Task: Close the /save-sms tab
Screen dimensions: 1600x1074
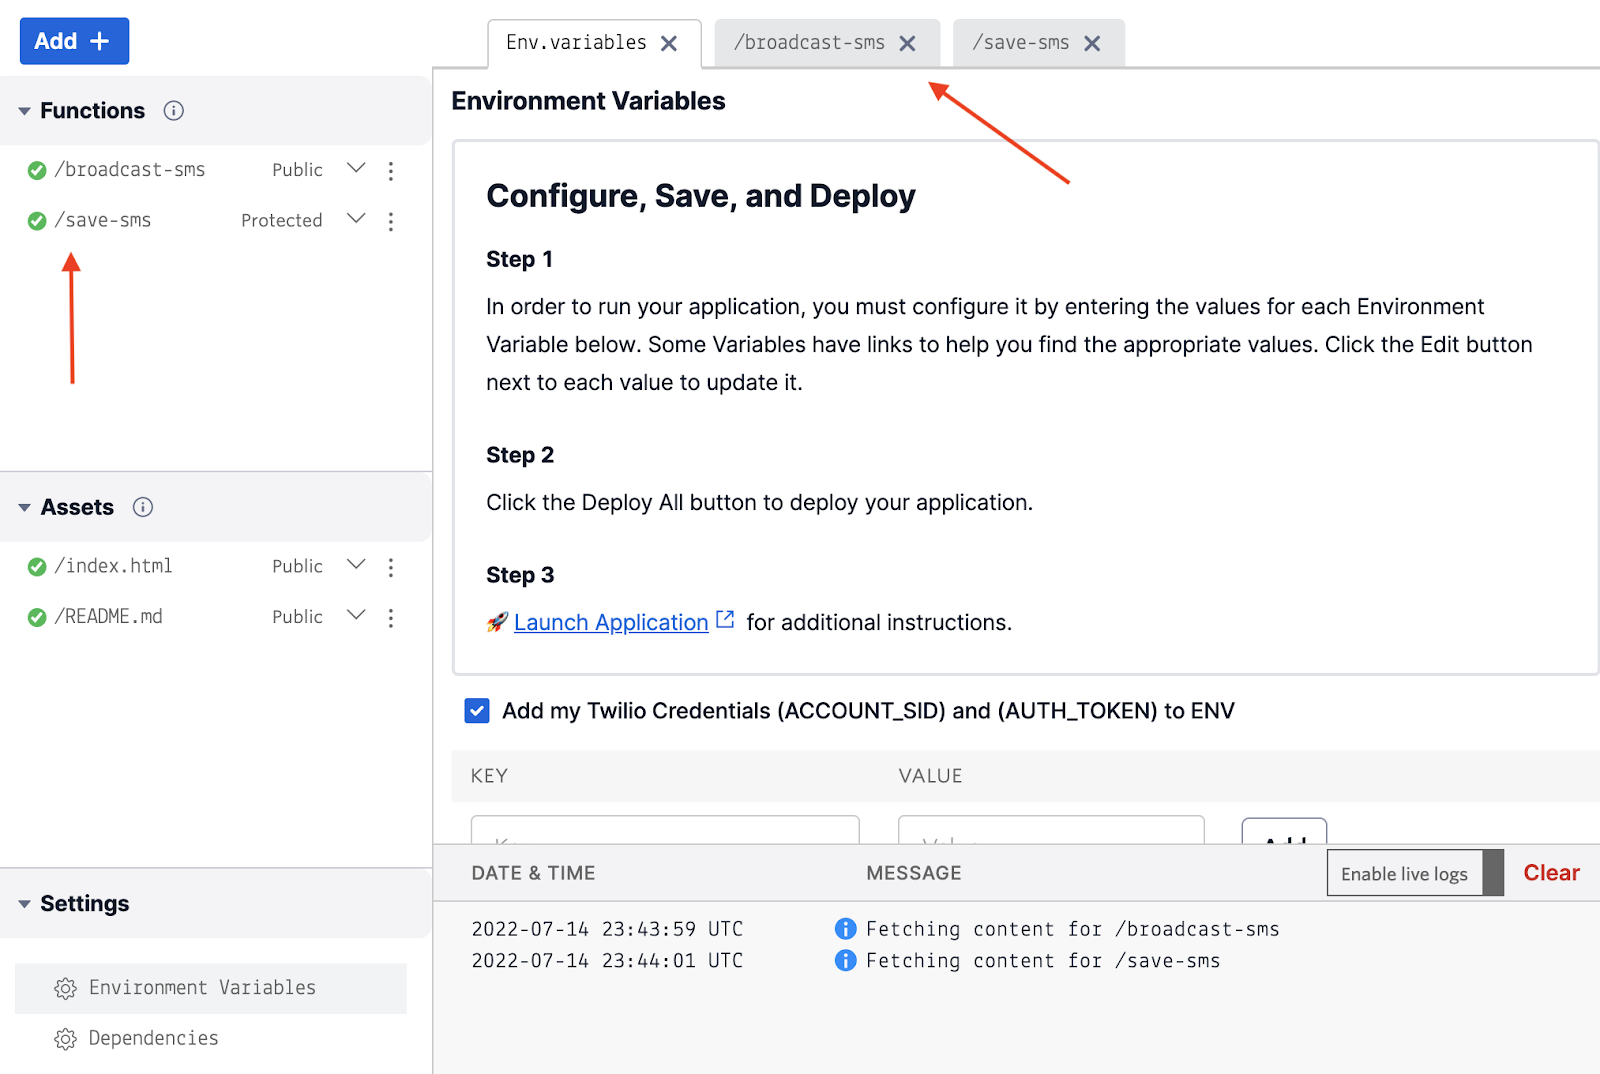Action: pyautogui.click(x=1092, y=43)
